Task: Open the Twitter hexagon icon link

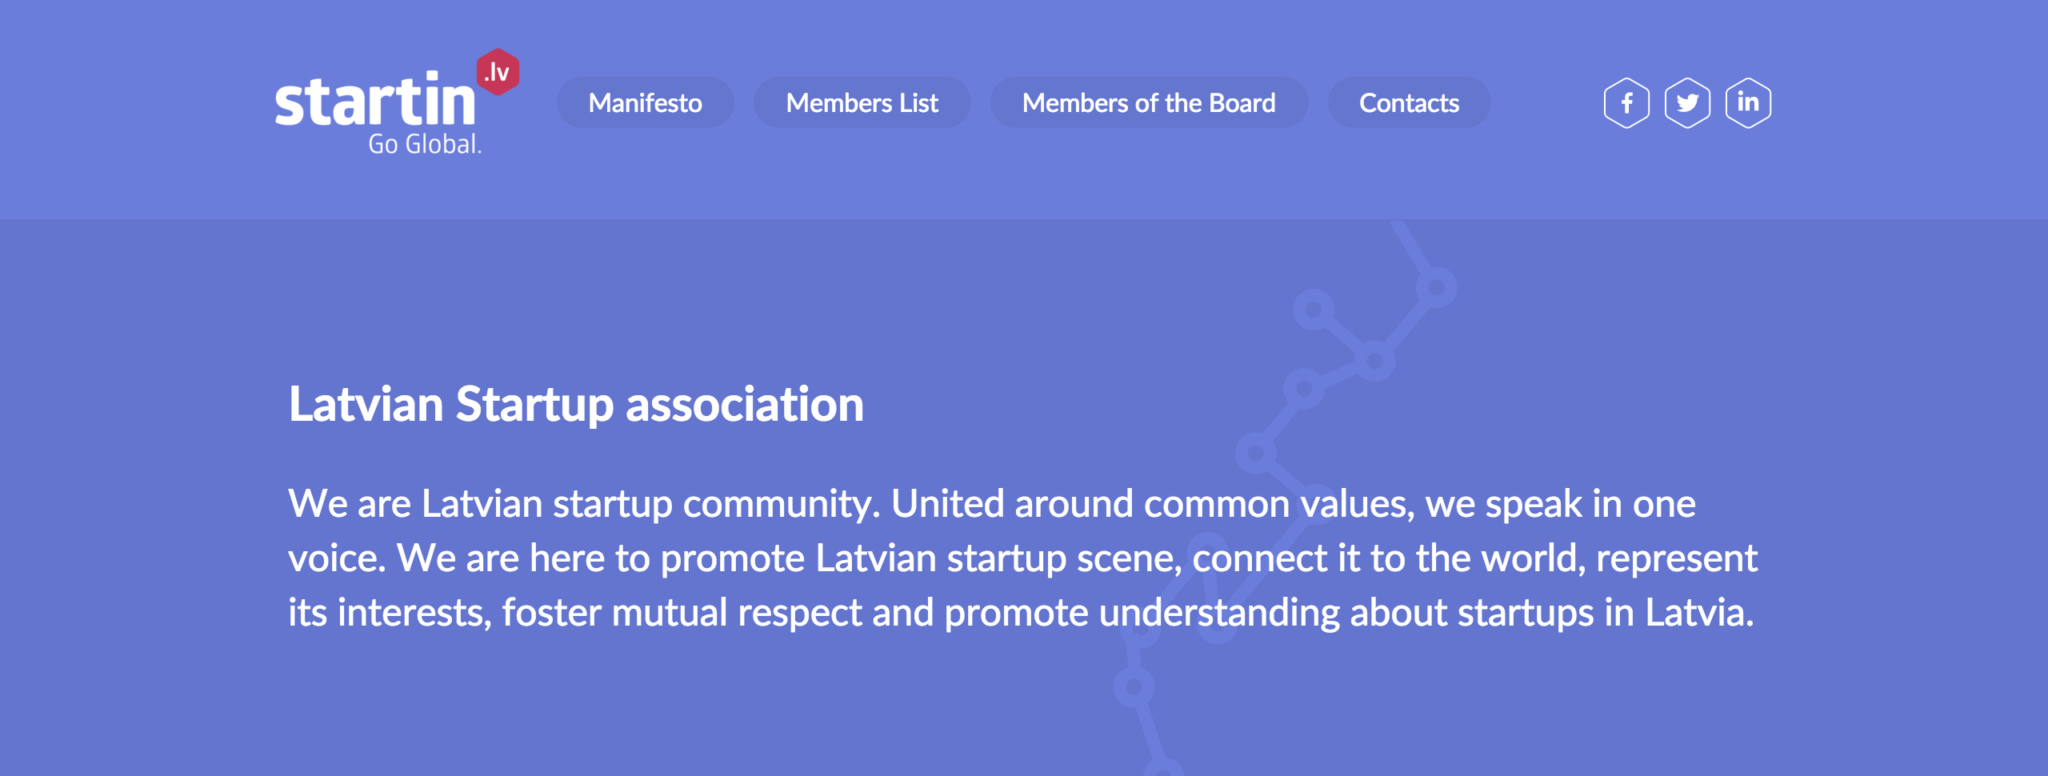Action: tap(1687, 103)
